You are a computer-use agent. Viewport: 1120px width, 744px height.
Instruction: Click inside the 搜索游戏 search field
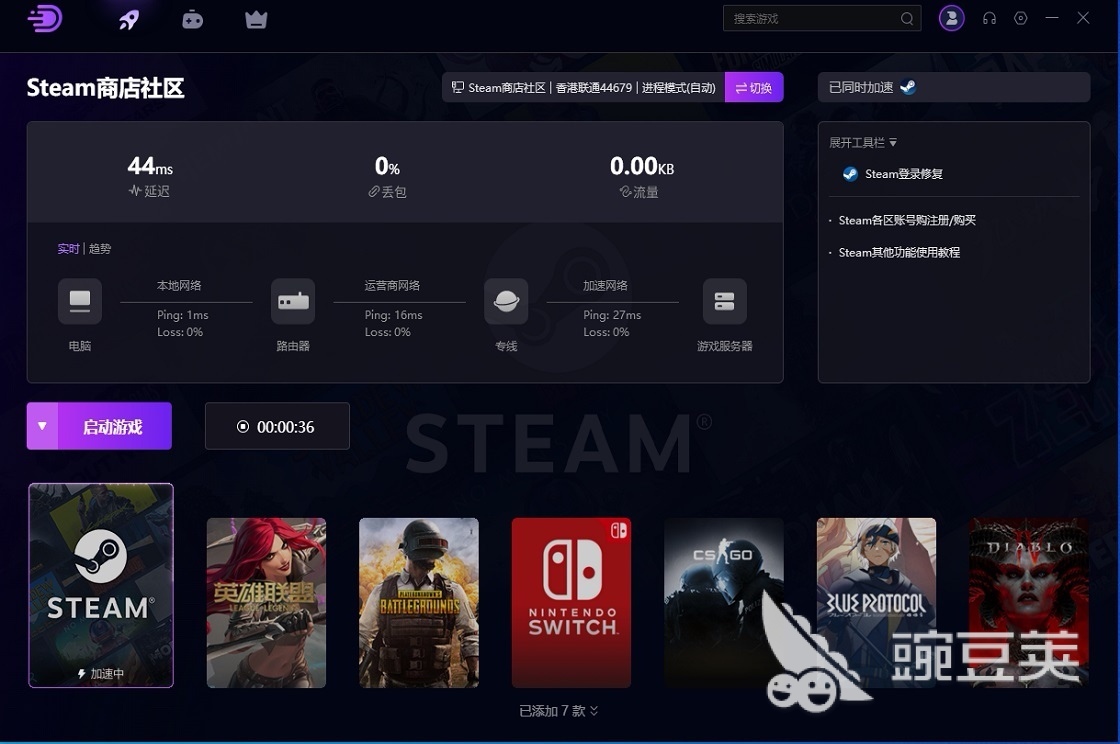[x=821, y=19]
